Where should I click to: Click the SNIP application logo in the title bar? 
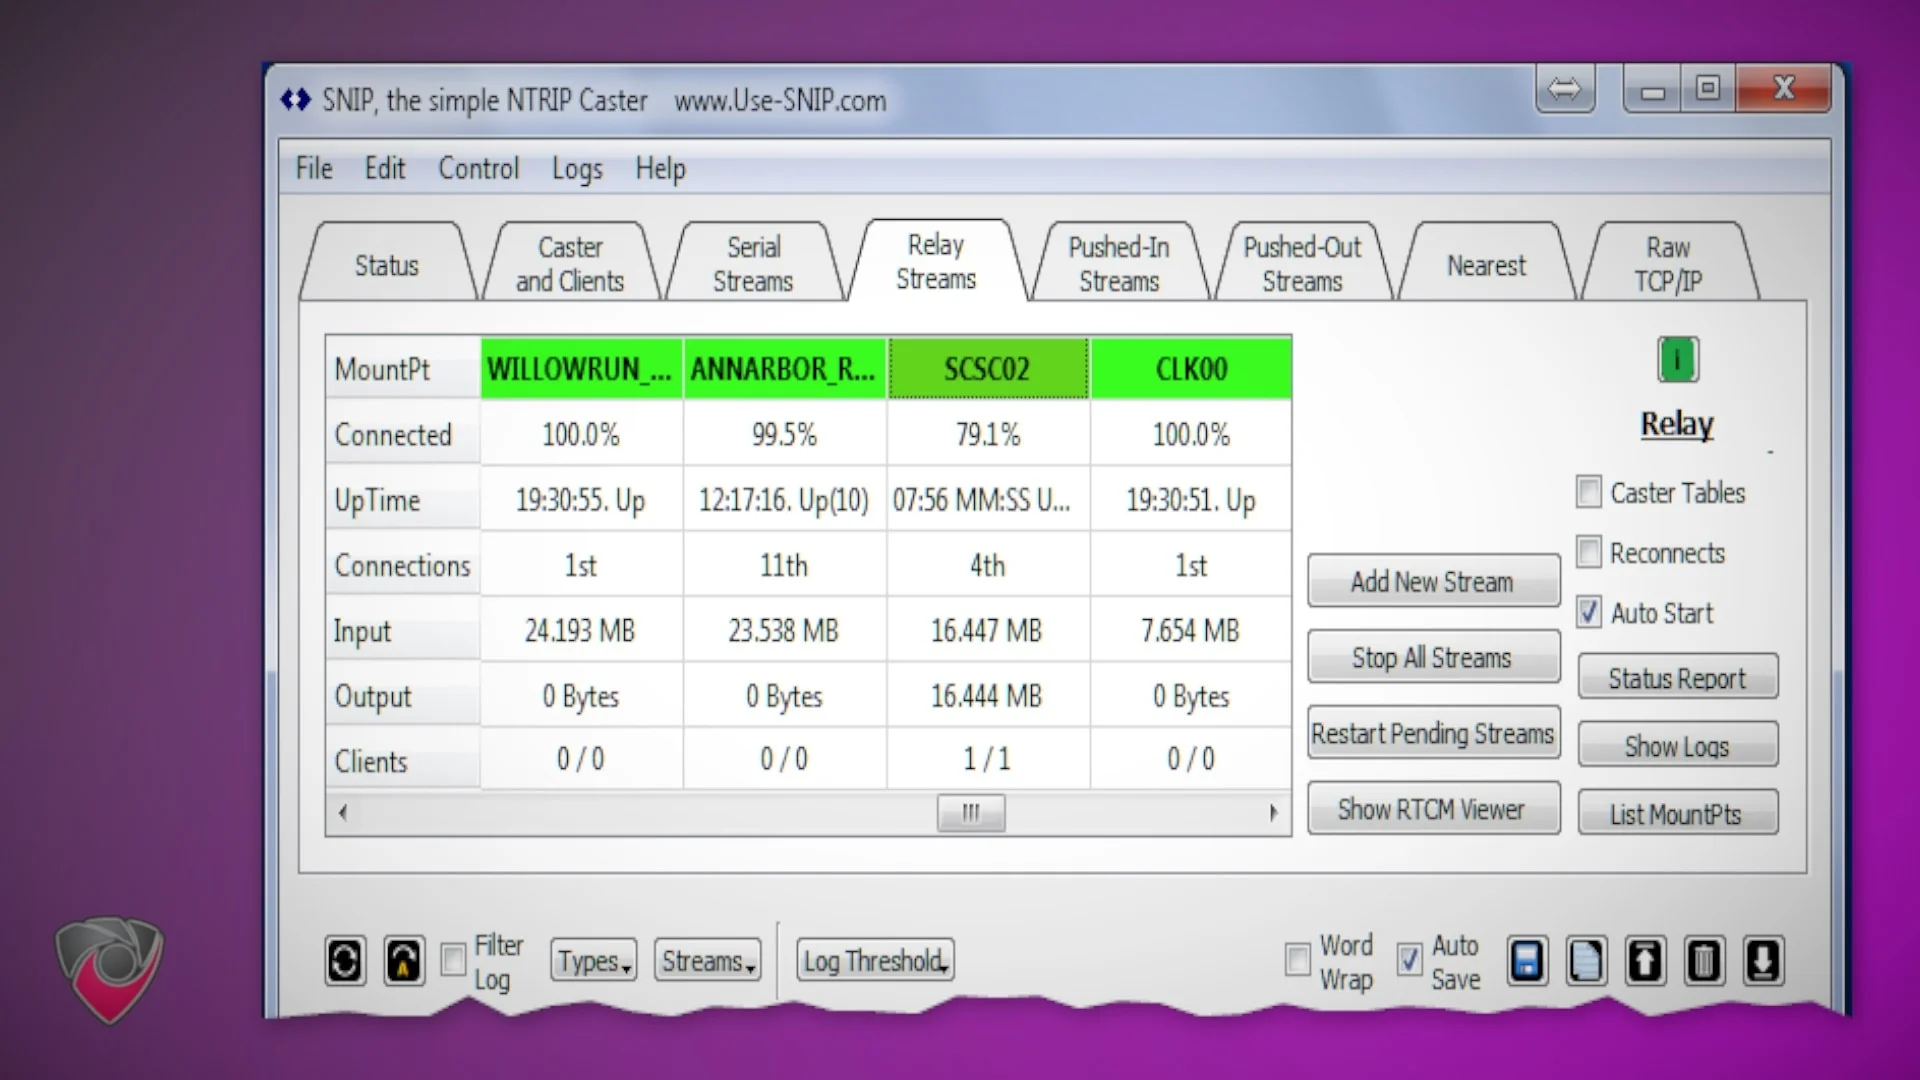[296, 100]
